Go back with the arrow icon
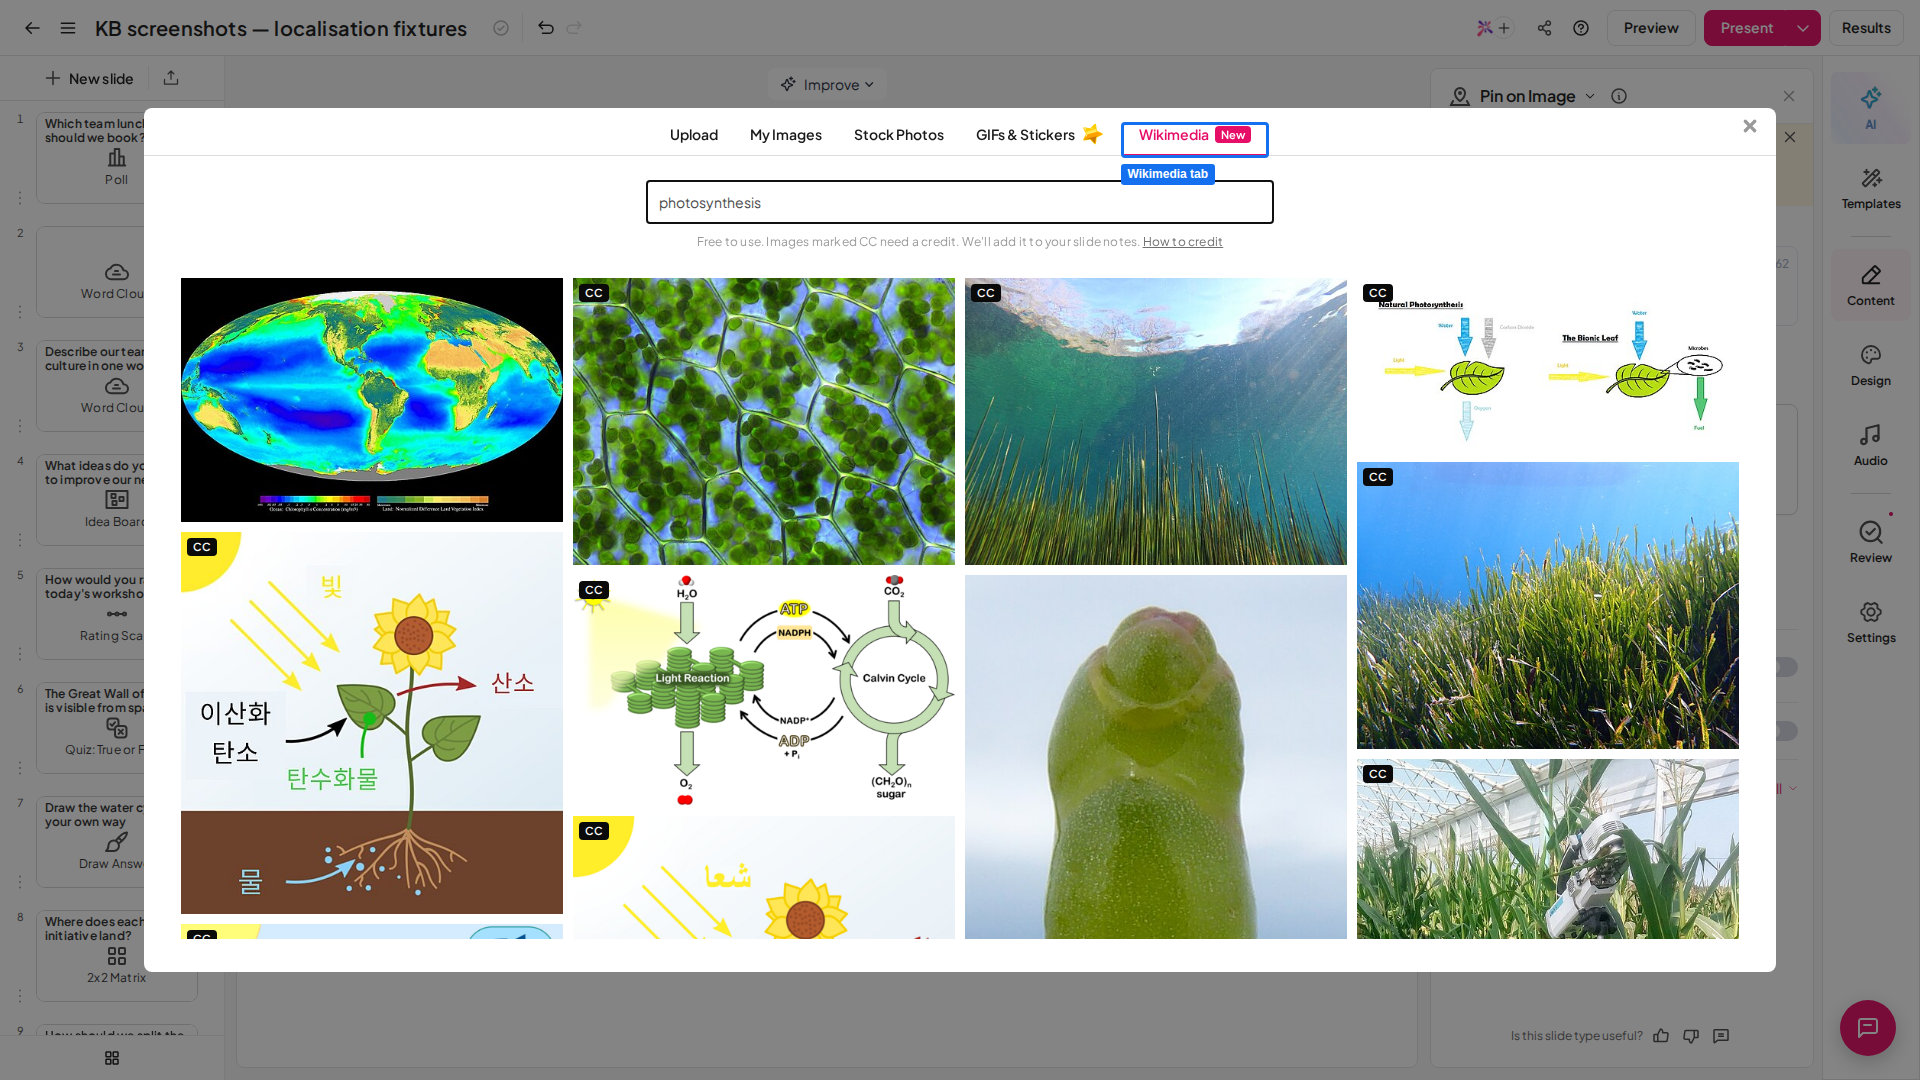Viewport: 1920px width, 1080px height. [x=32, y=28]
